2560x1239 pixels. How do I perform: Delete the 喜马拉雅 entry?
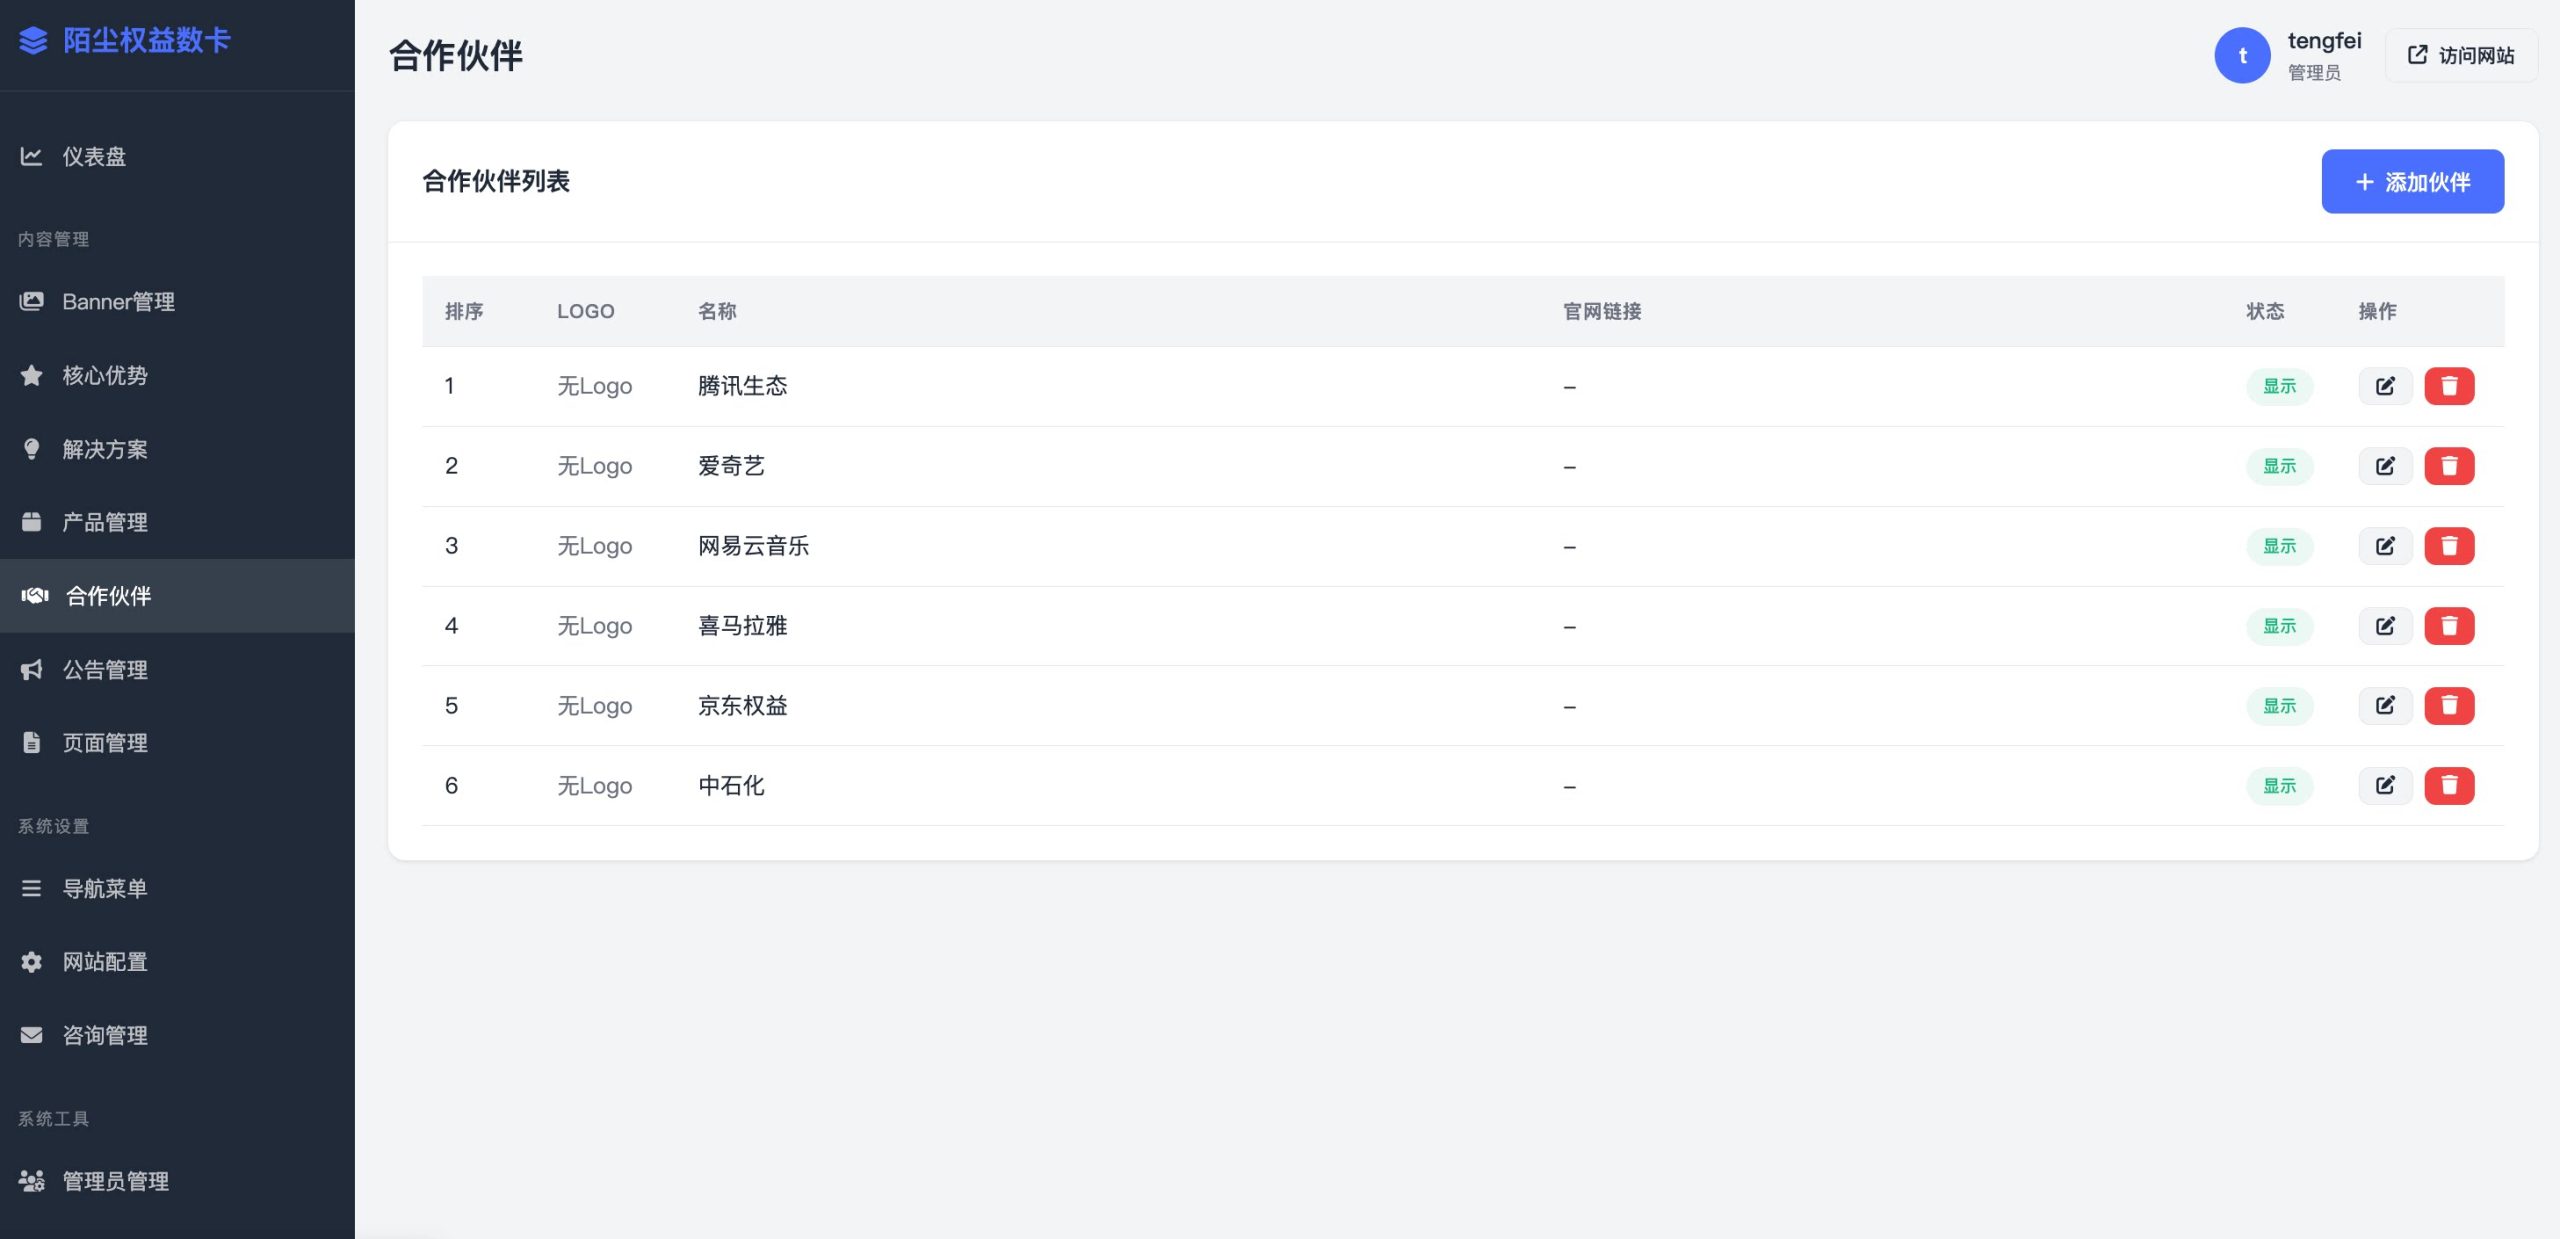2449,626
